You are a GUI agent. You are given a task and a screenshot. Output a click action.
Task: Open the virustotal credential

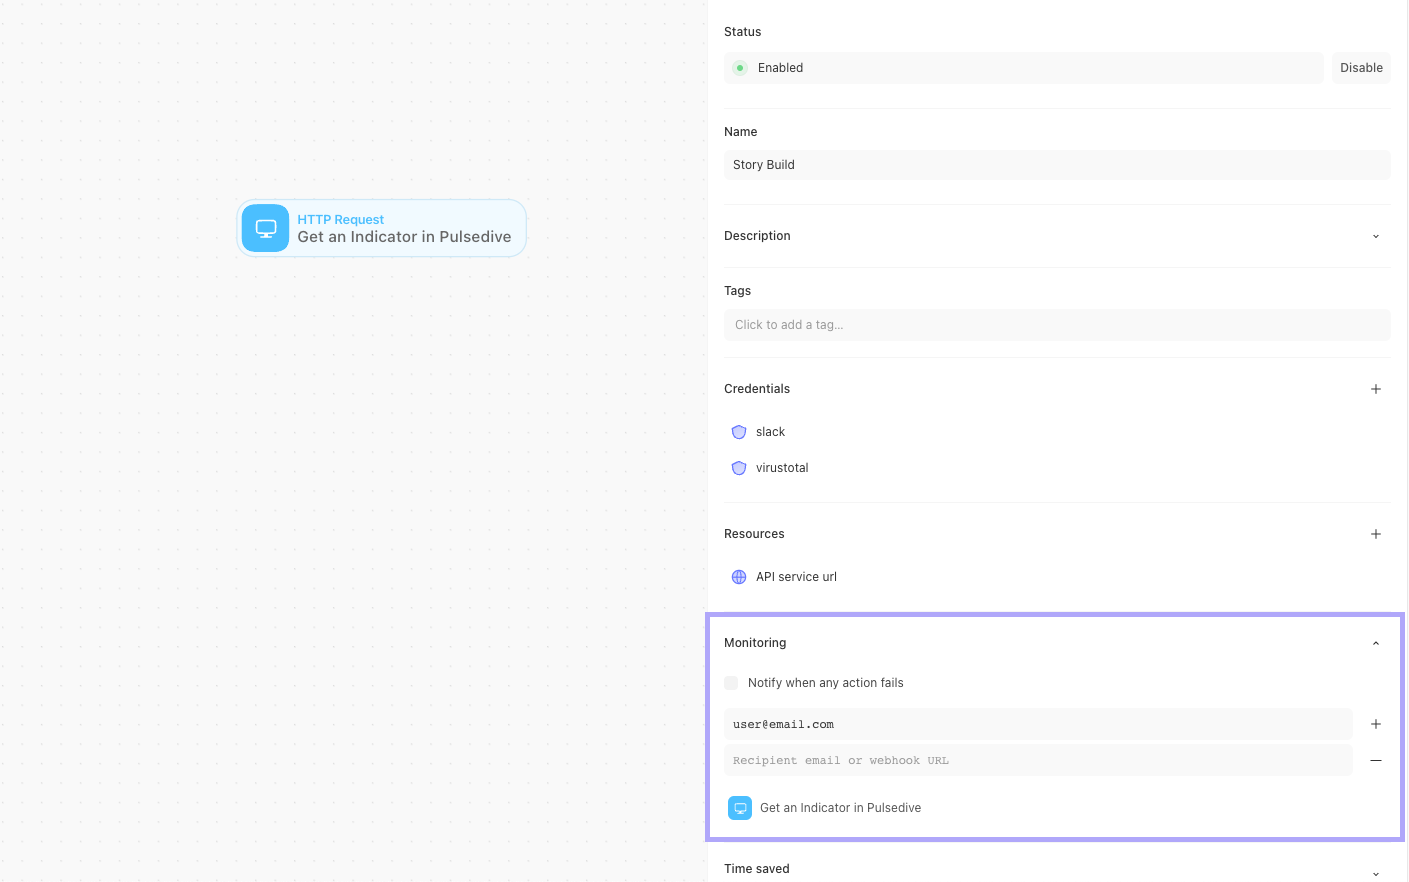point(782,468)
